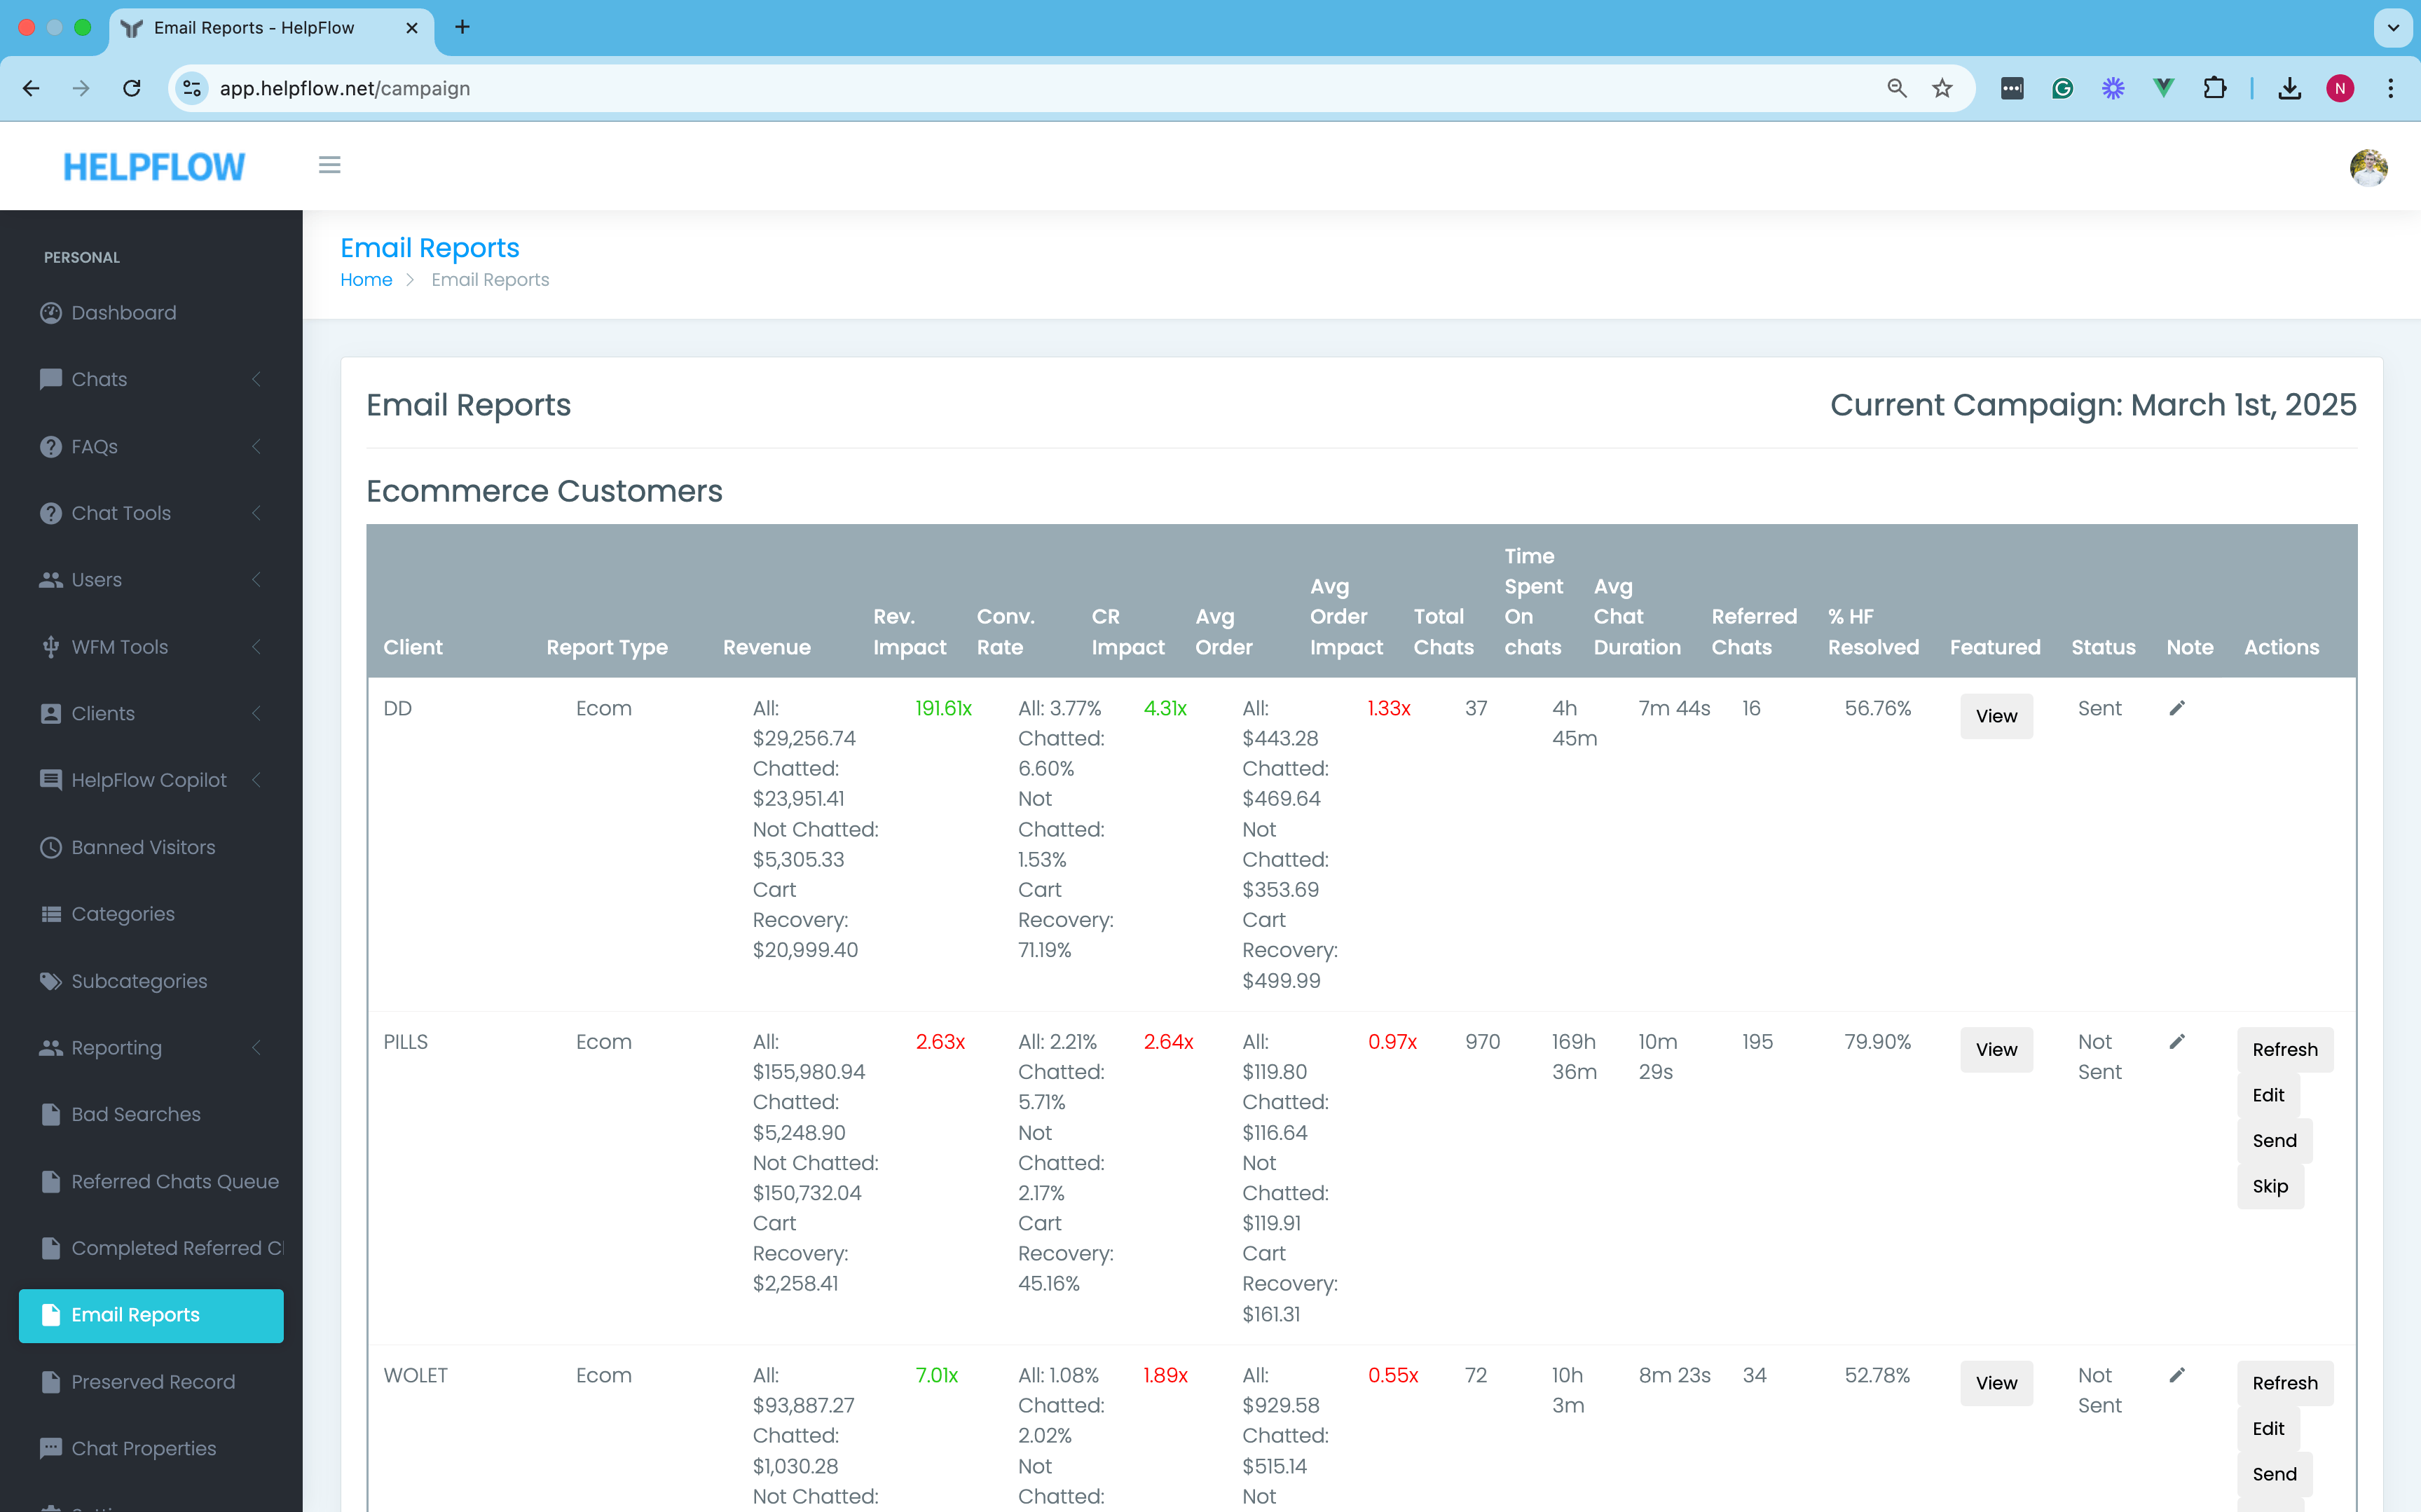Open Banned Visitors in the sidebar
This screenshot has width=2421, height=1512.
click(x=143, y=847)
